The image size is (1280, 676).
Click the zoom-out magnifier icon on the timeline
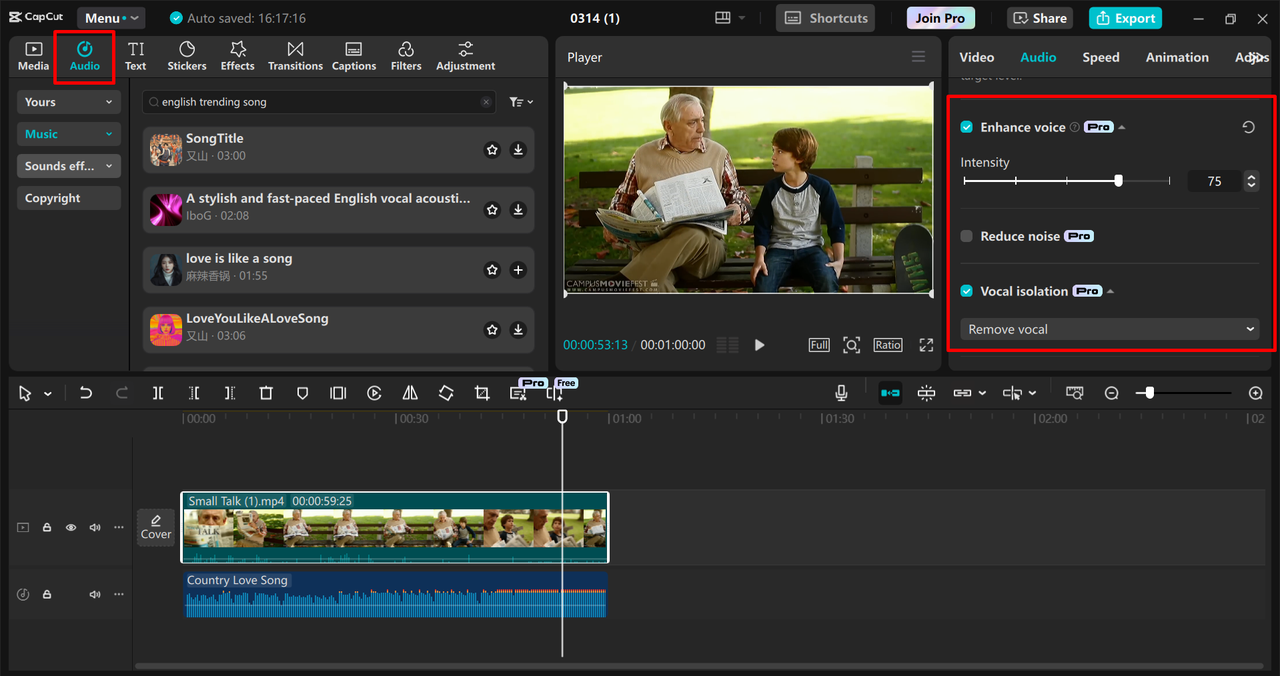[1111, 393]
